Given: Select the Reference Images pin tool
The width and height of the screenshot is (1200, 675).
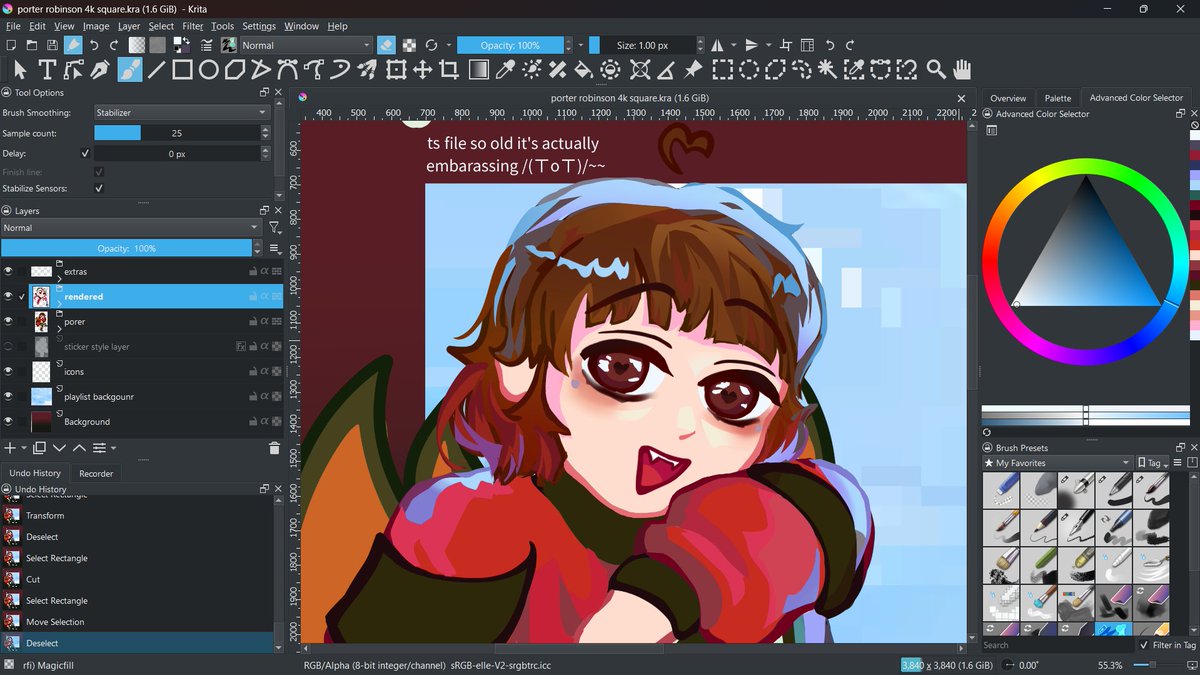Looking at the screenshot, I should tap(693, 69).
